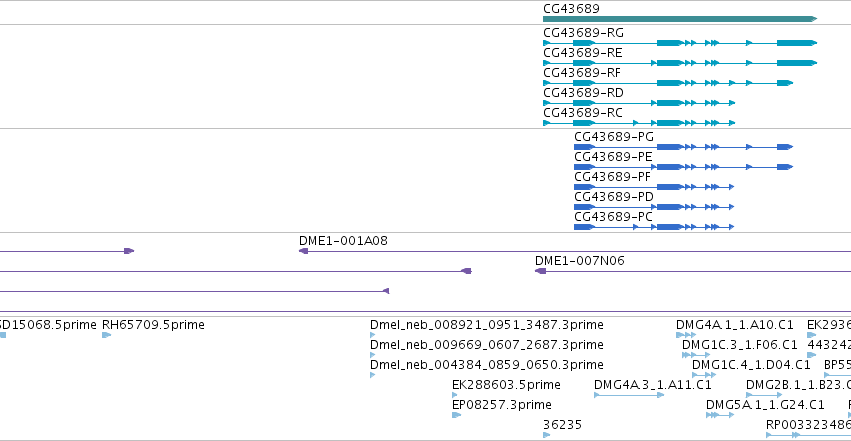Select the DMG4A.3_1.A11.C1 alignment glyph

click(629, 395)
